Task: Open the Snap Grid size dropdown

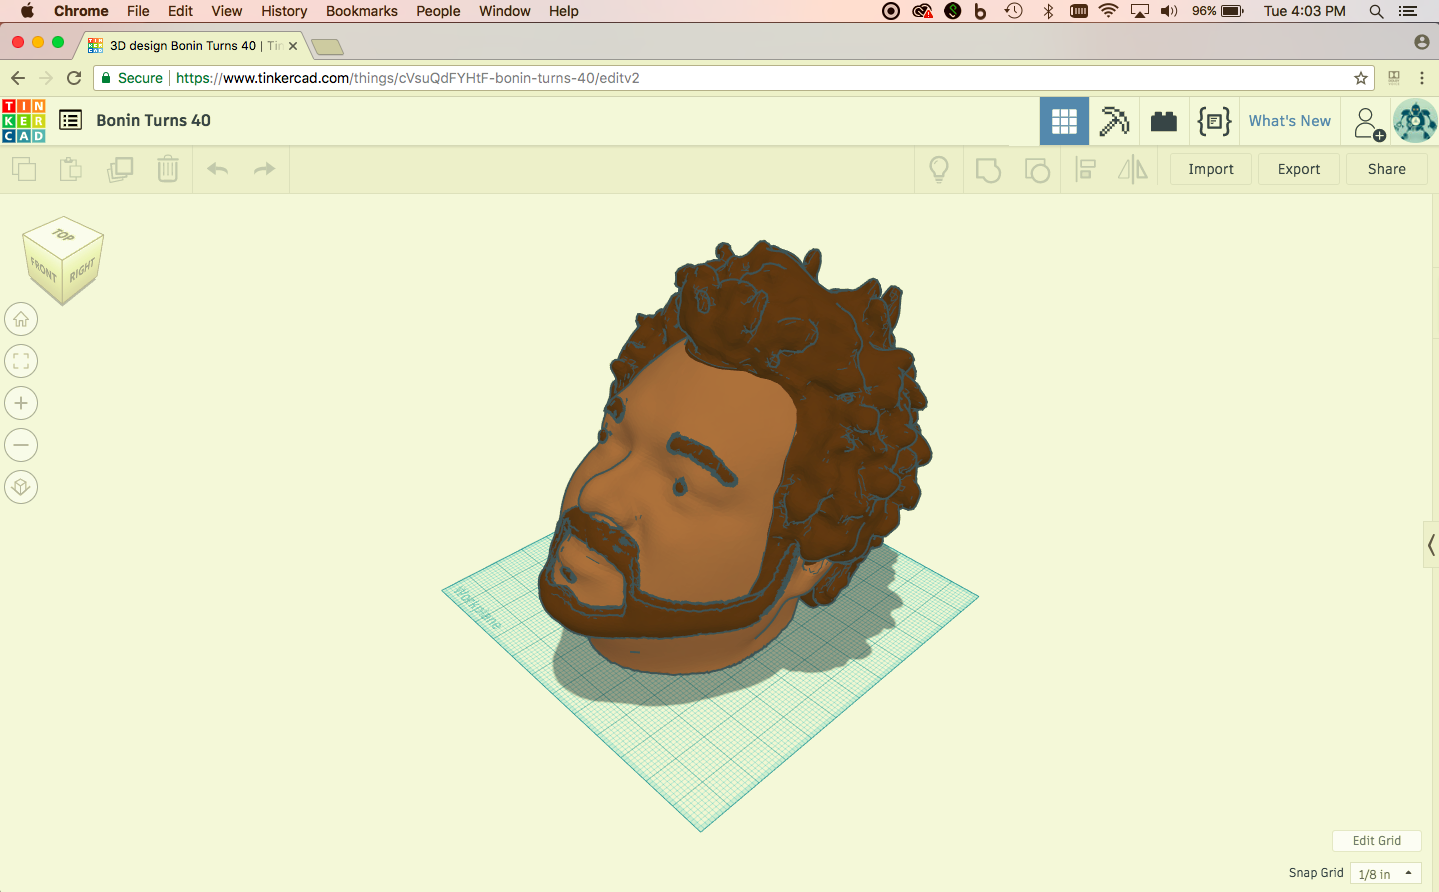Action: (x=1385, y=872)
